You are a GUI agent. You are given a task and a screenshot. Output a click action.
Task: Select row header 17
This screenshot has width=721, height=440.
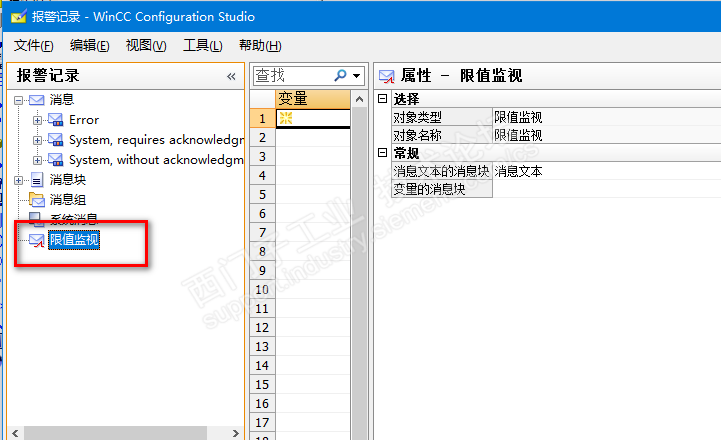tap(263, 423)
